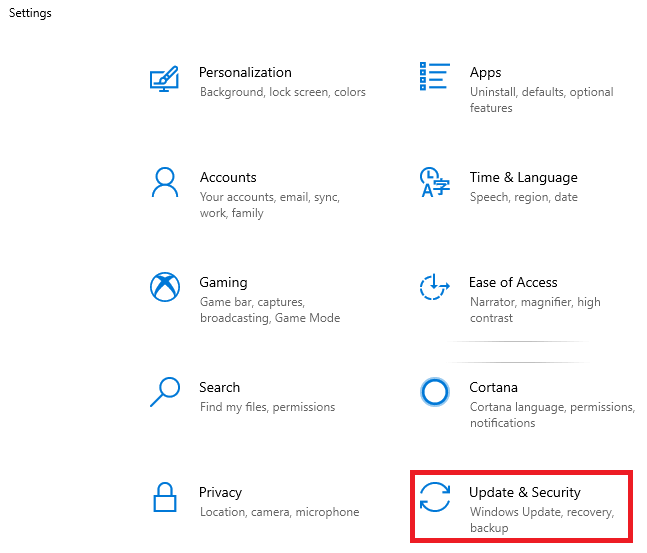Viewport: 647px width, 553px height.
Task: Select the Gaming category title
Action: (223, 283)
